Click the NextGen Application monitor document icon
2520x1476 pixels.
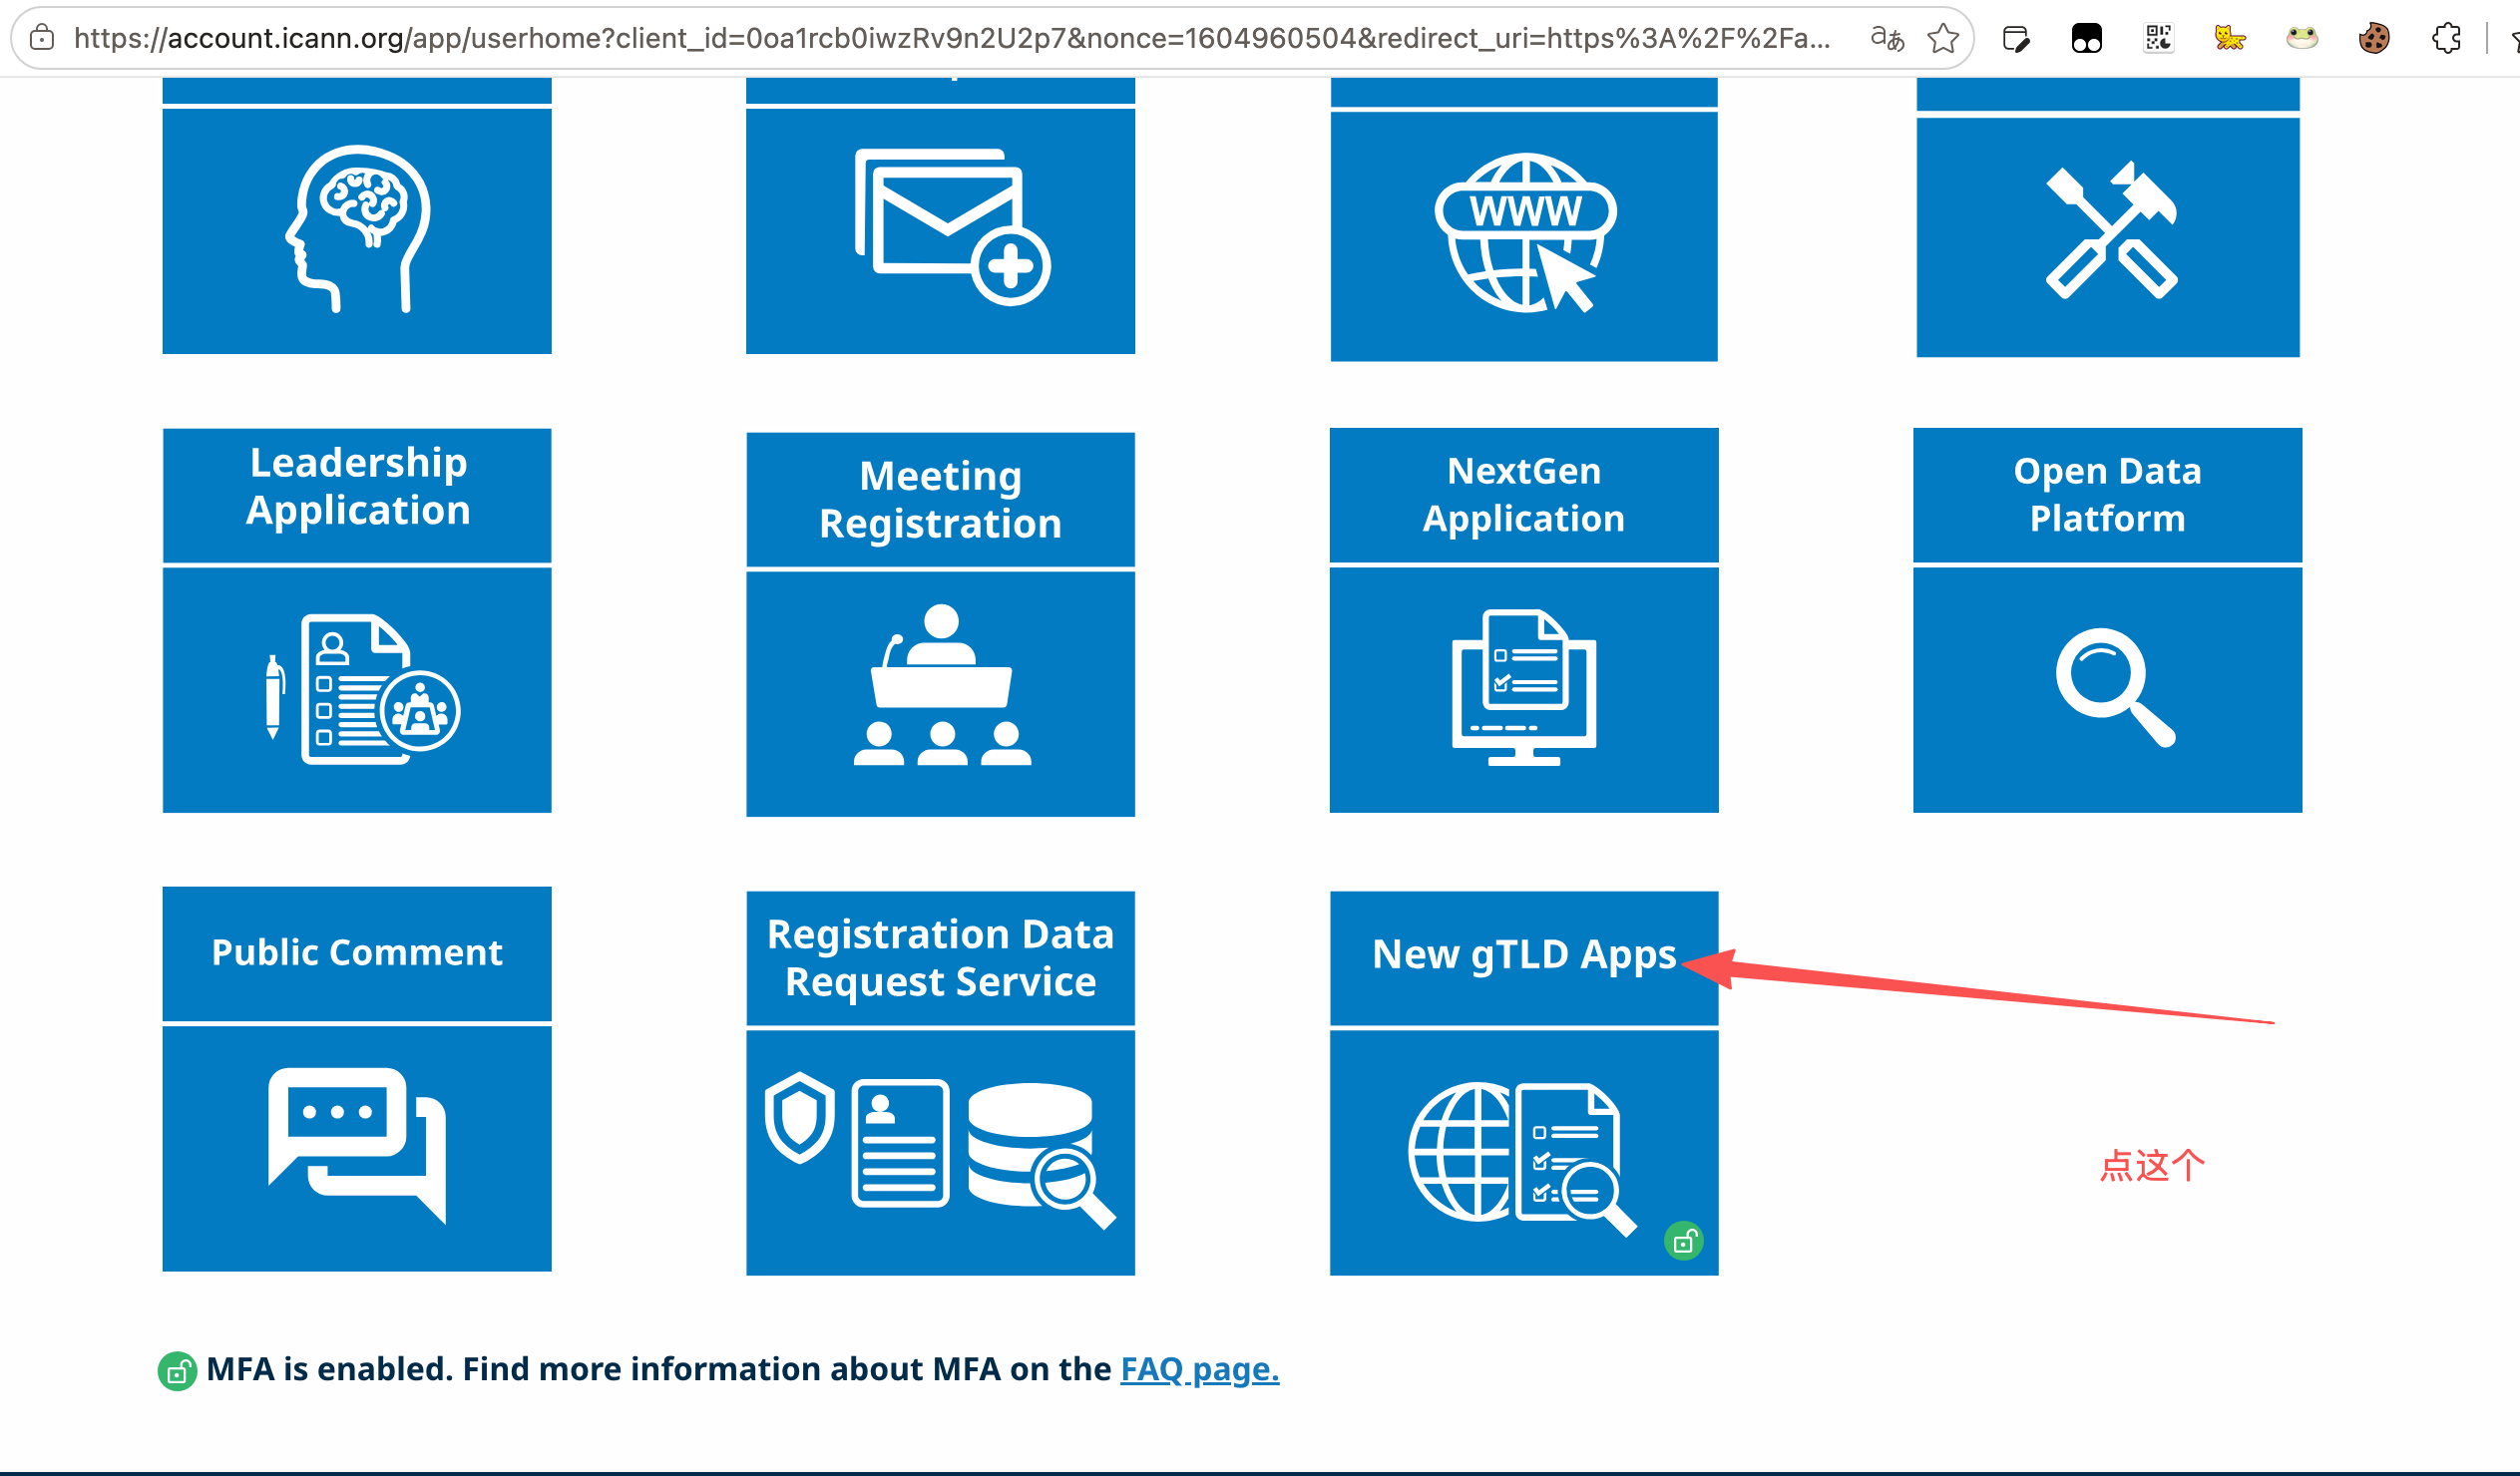click(1524, 690)
